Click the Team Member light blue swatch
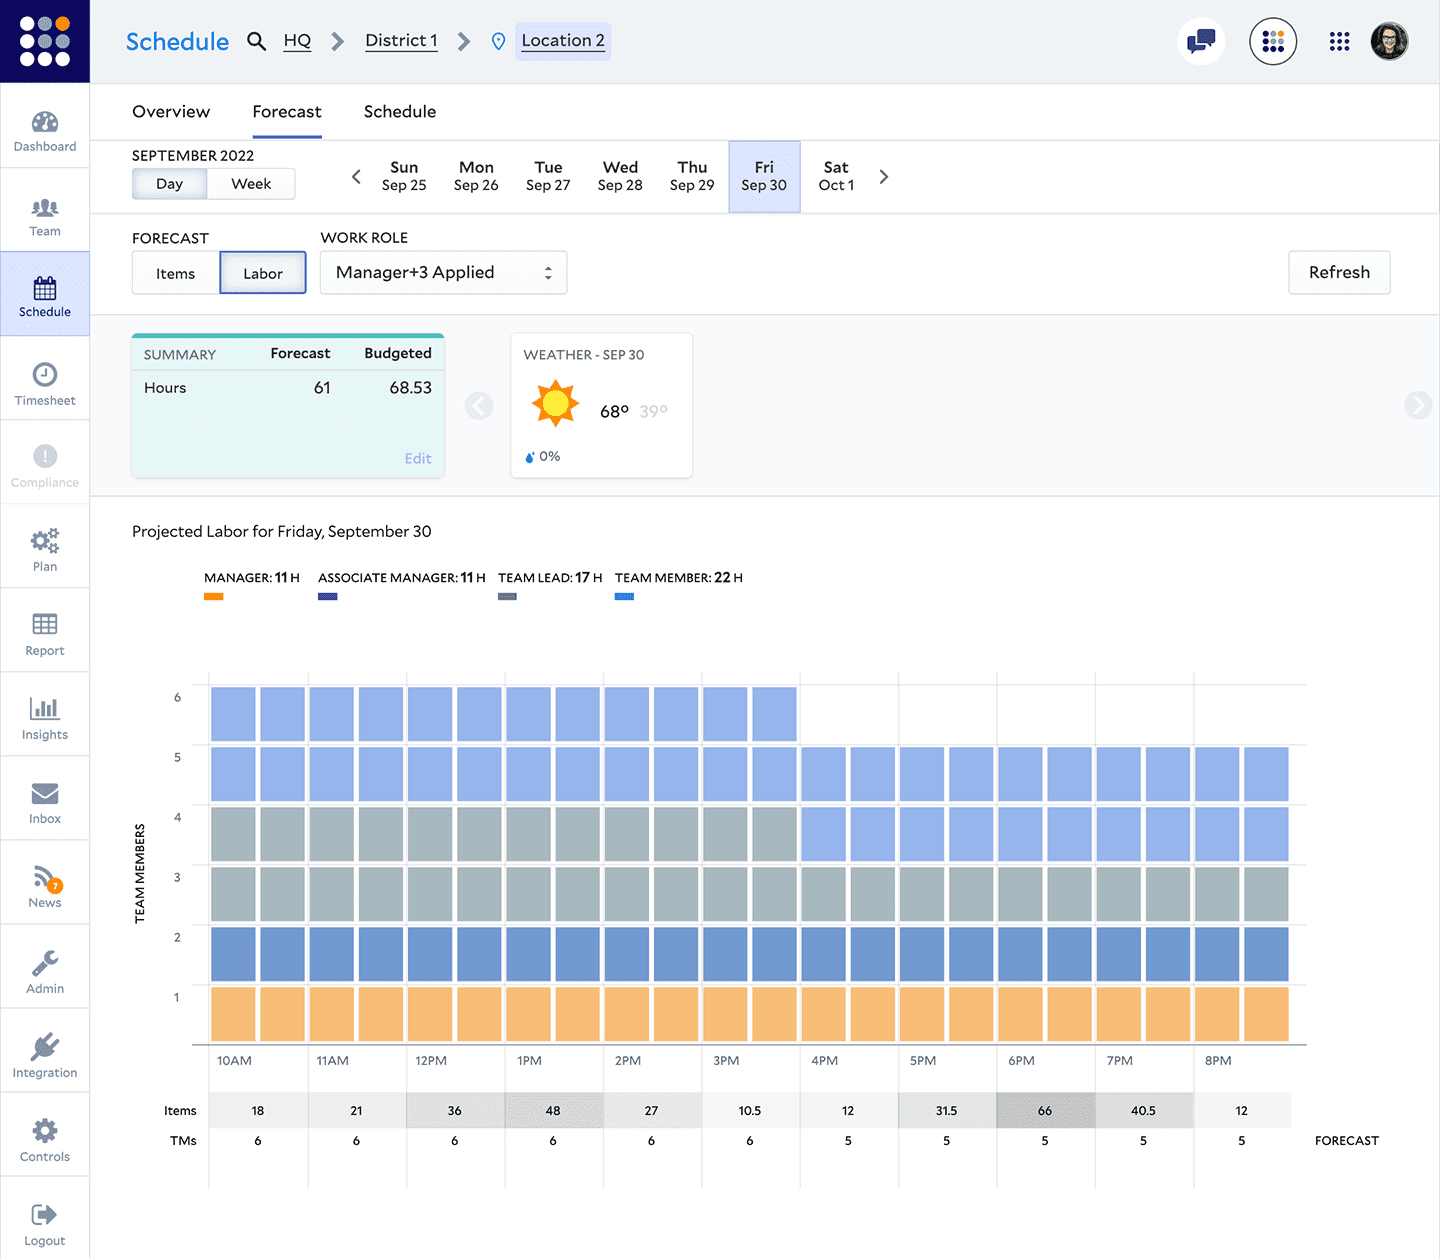The image size is (1440, 1259). [x=624, y=597]
